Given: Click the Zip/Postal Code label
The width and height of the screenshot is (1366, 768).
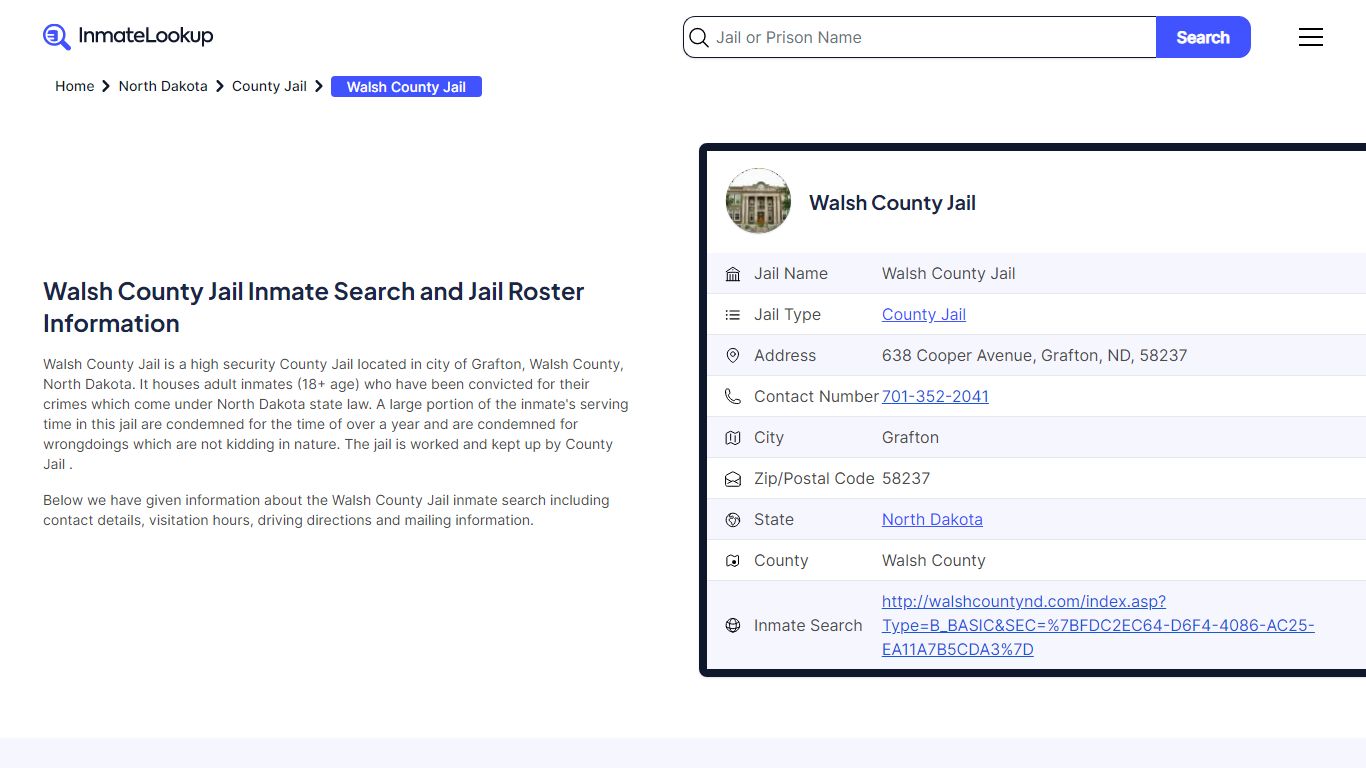Looking at the screenshot, I should click(x=814, y=479).
